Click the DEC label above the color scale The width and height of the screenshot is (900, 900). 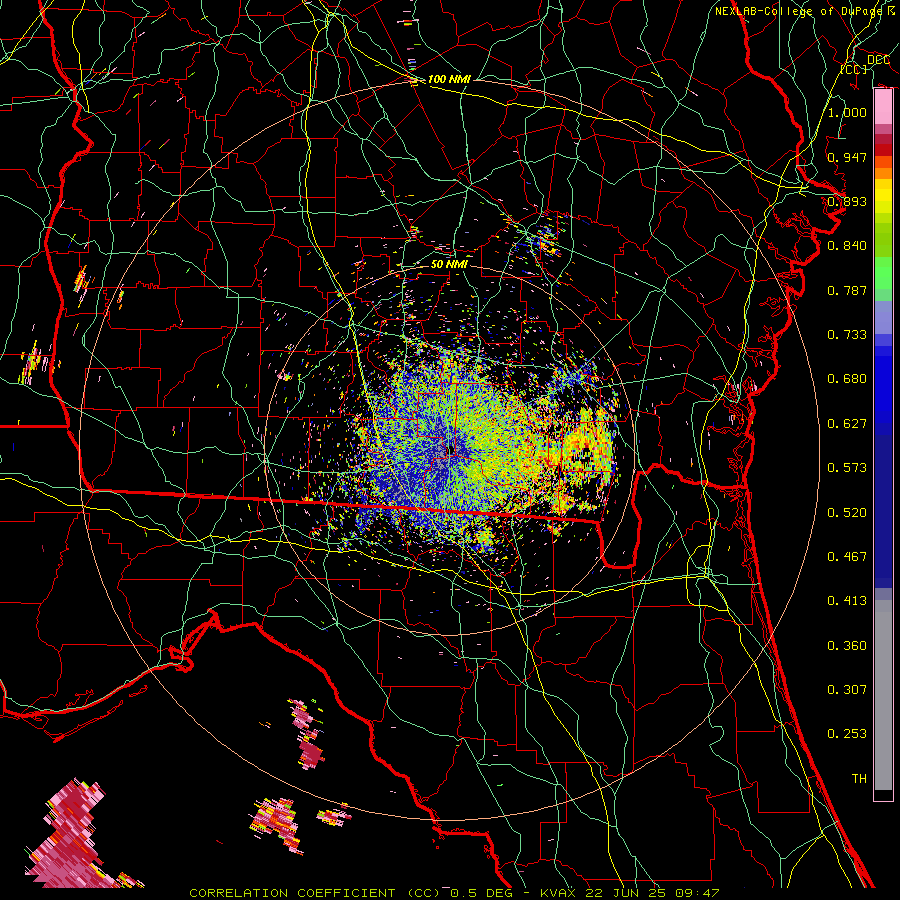point(878,60)
